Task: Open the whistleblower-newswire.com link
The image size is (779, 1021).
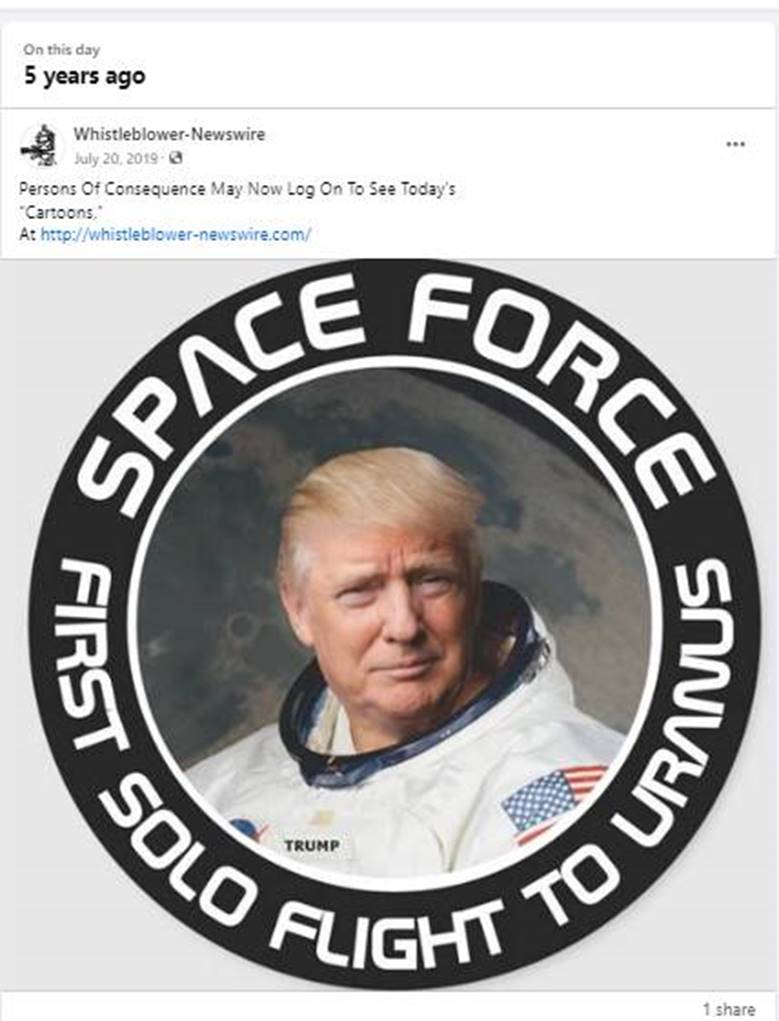Action: click(176, 234)
